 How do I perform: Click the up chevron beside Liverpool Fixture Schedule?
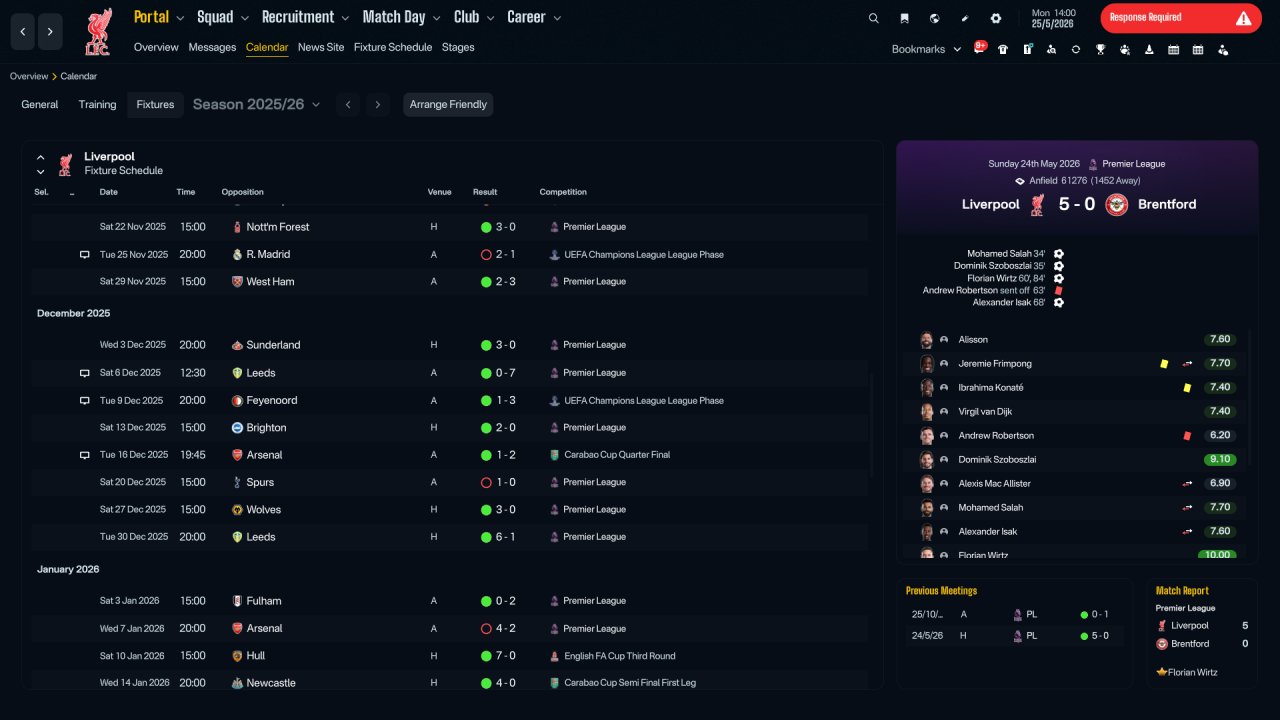(41, 158)
